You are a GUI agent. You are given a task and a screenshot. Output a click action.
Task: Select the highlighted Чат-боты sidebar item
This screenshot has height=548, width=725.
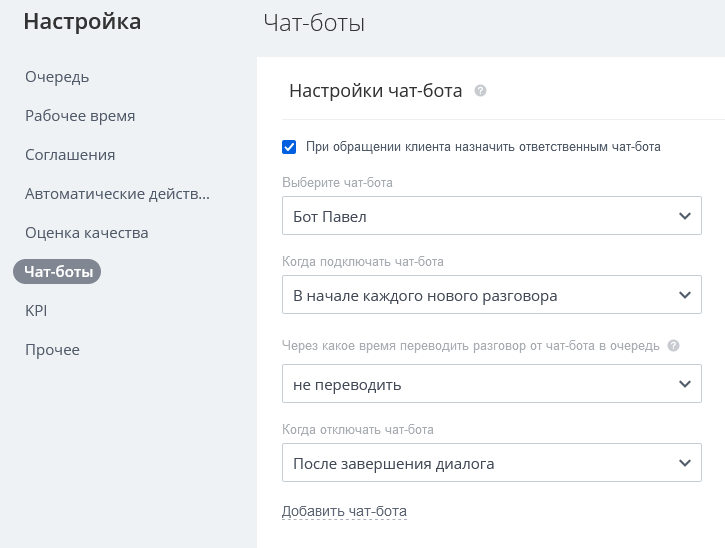57,271
